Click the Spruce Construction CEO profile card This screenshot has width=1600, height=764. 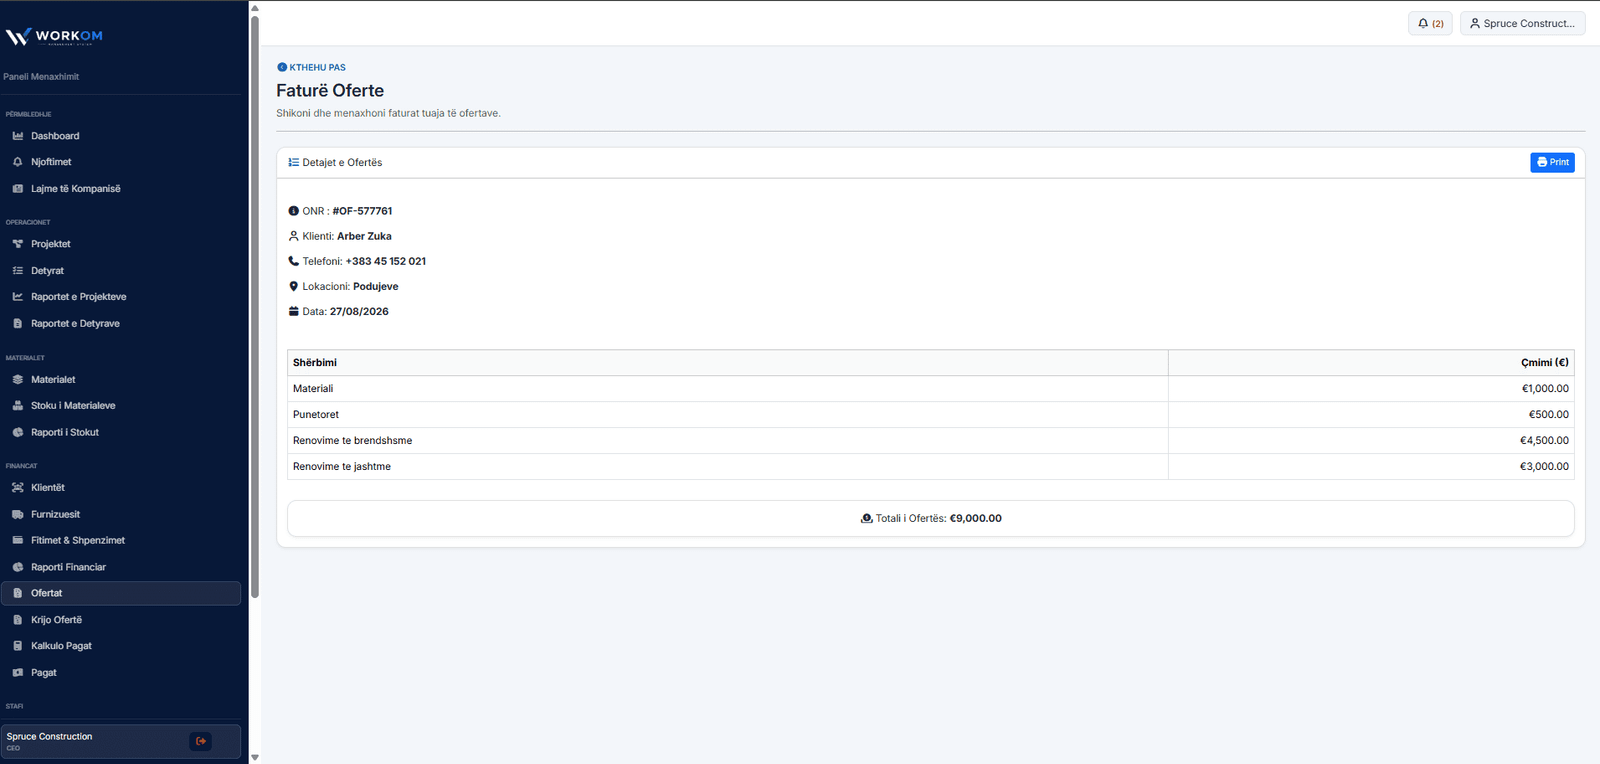tap(121, 741)
